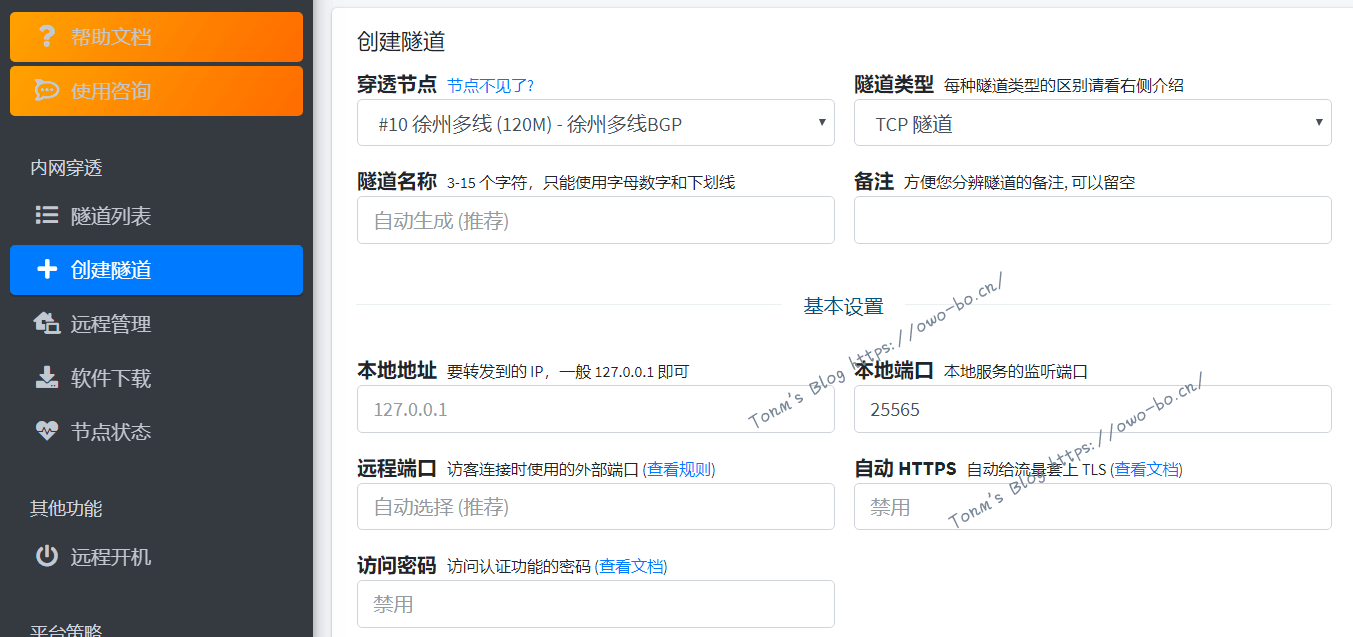The height and width of the screenshot is (637, 1353).
Task: Click the chat bubble consultation icon
Action: coord(46,91)
